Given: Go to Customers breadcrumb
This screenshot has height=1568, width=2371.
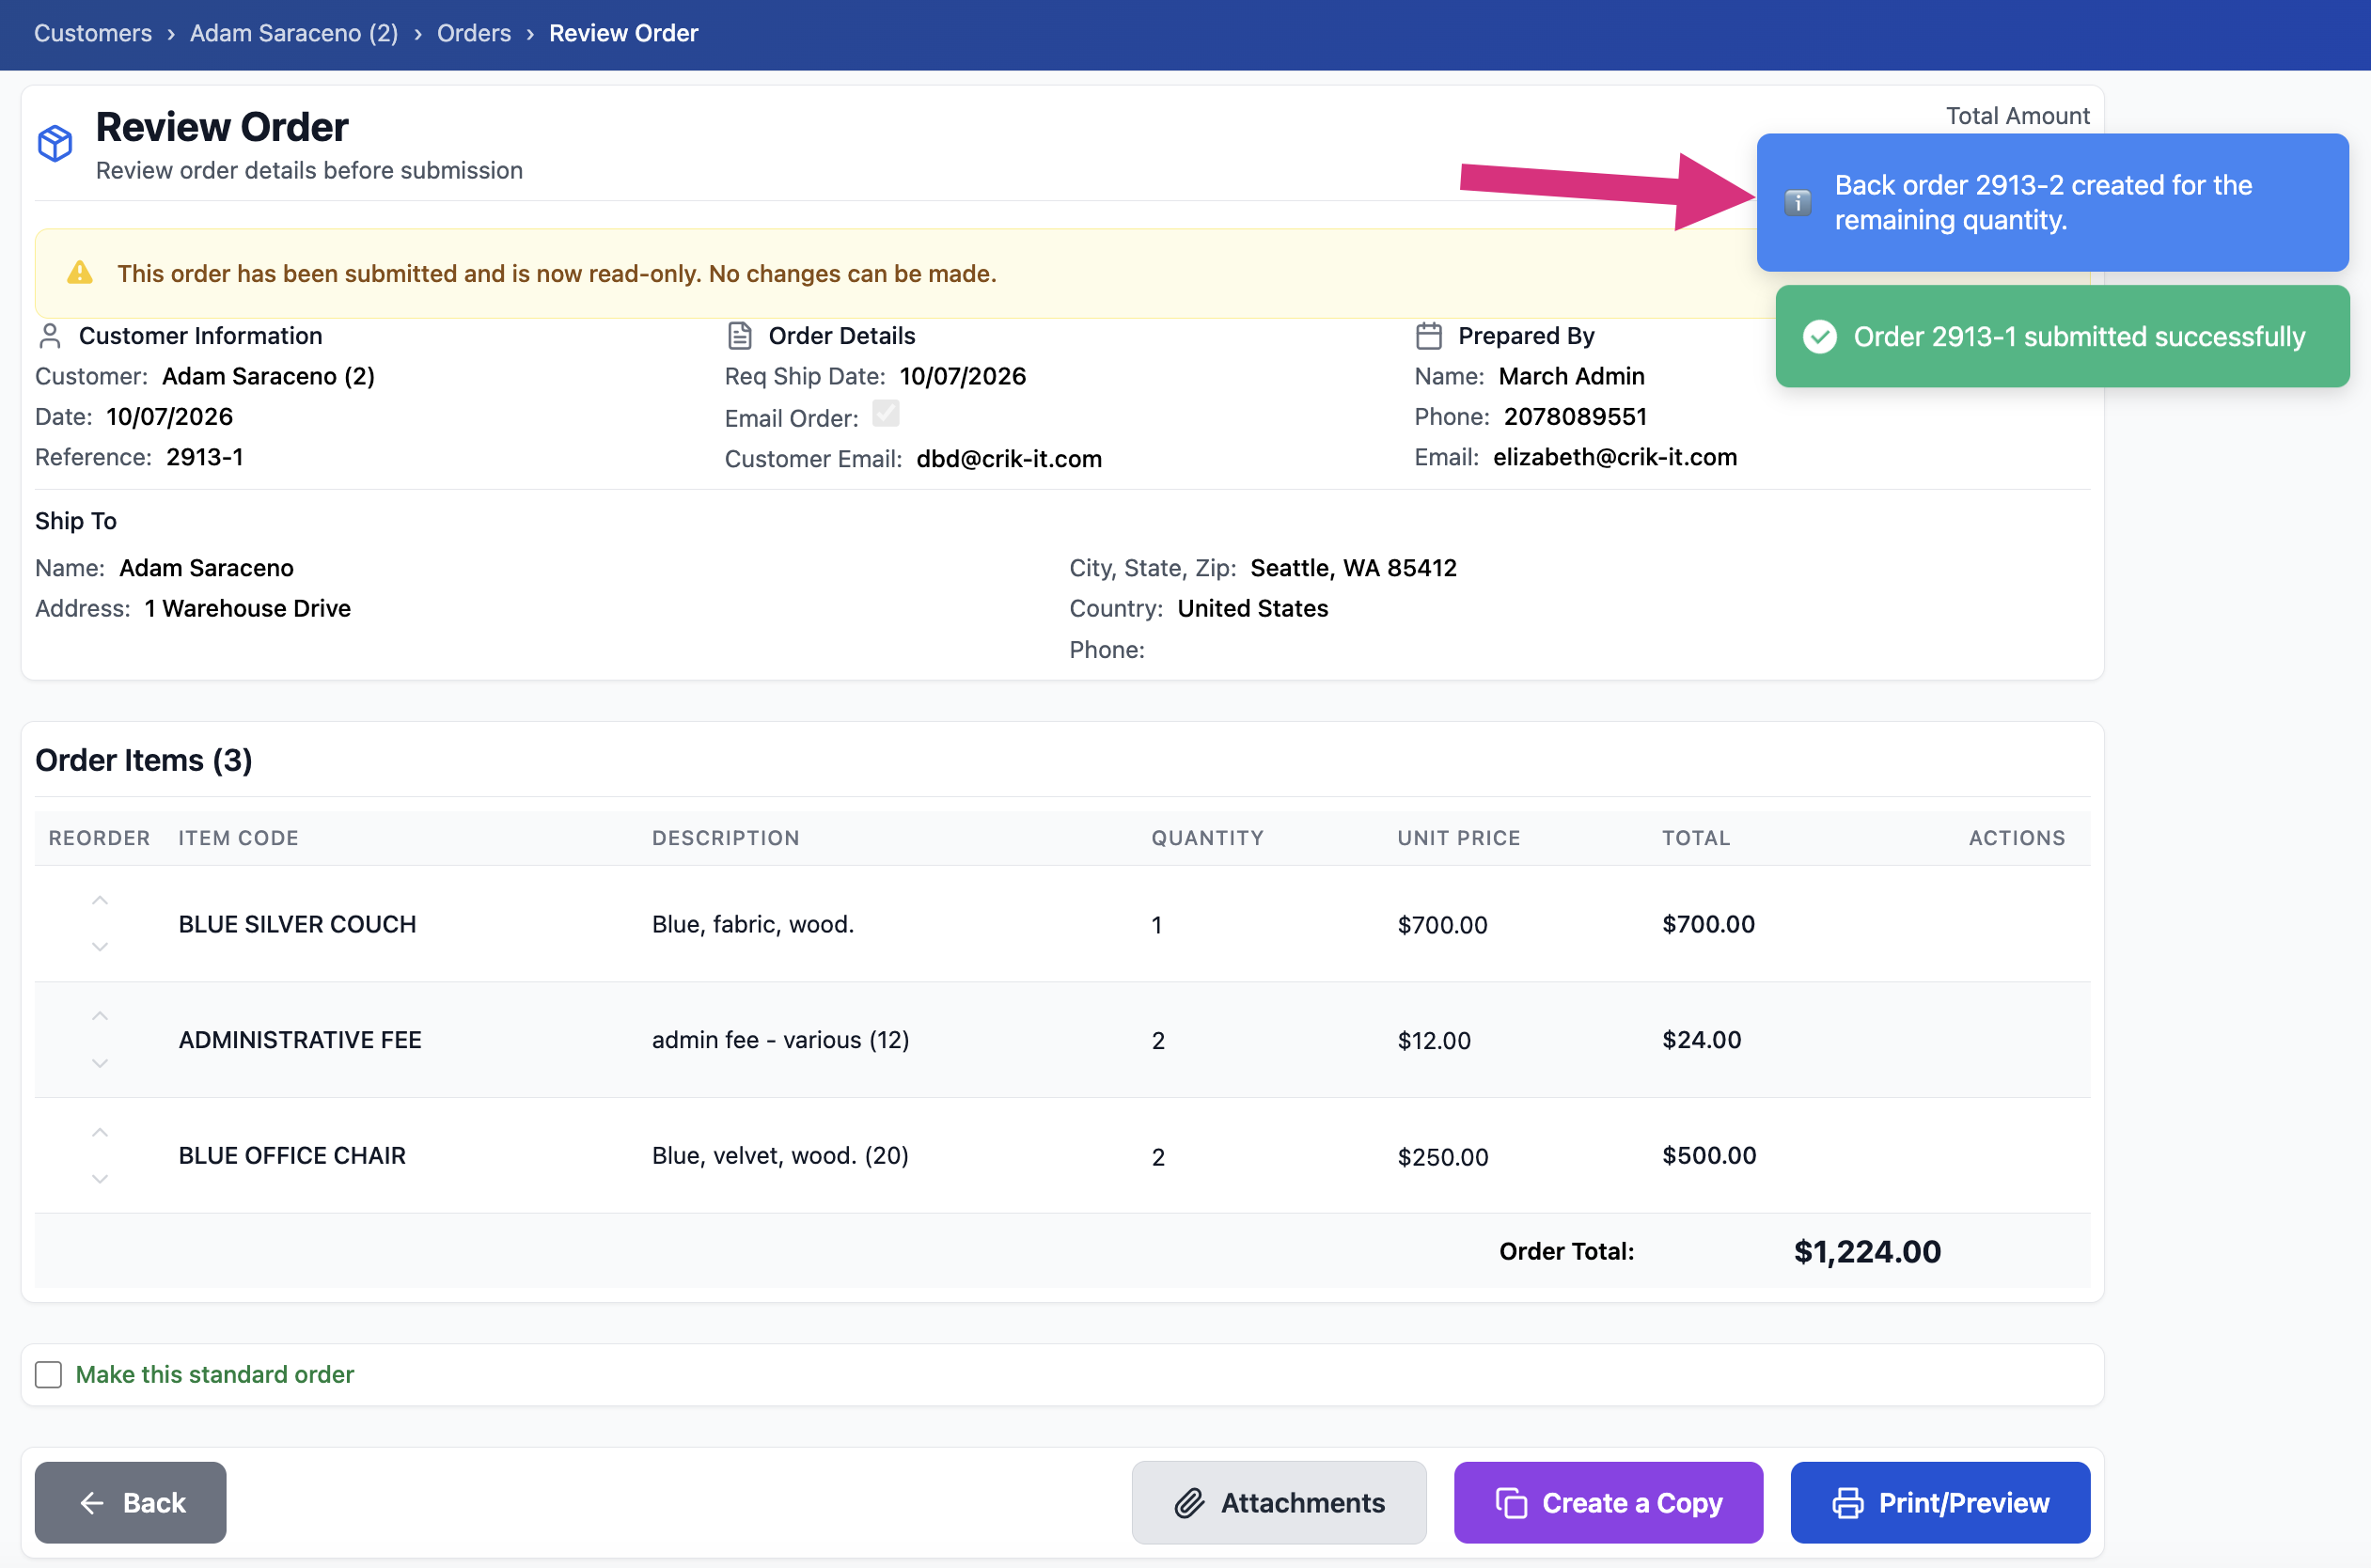Looking at the screenshot, I should click(x=93, y=33).
